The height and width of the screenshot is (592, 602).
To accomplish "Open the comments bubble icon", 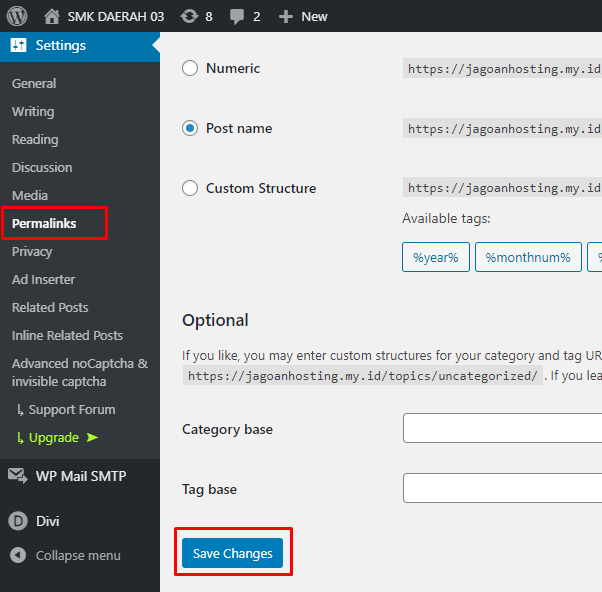I will 239,16.
